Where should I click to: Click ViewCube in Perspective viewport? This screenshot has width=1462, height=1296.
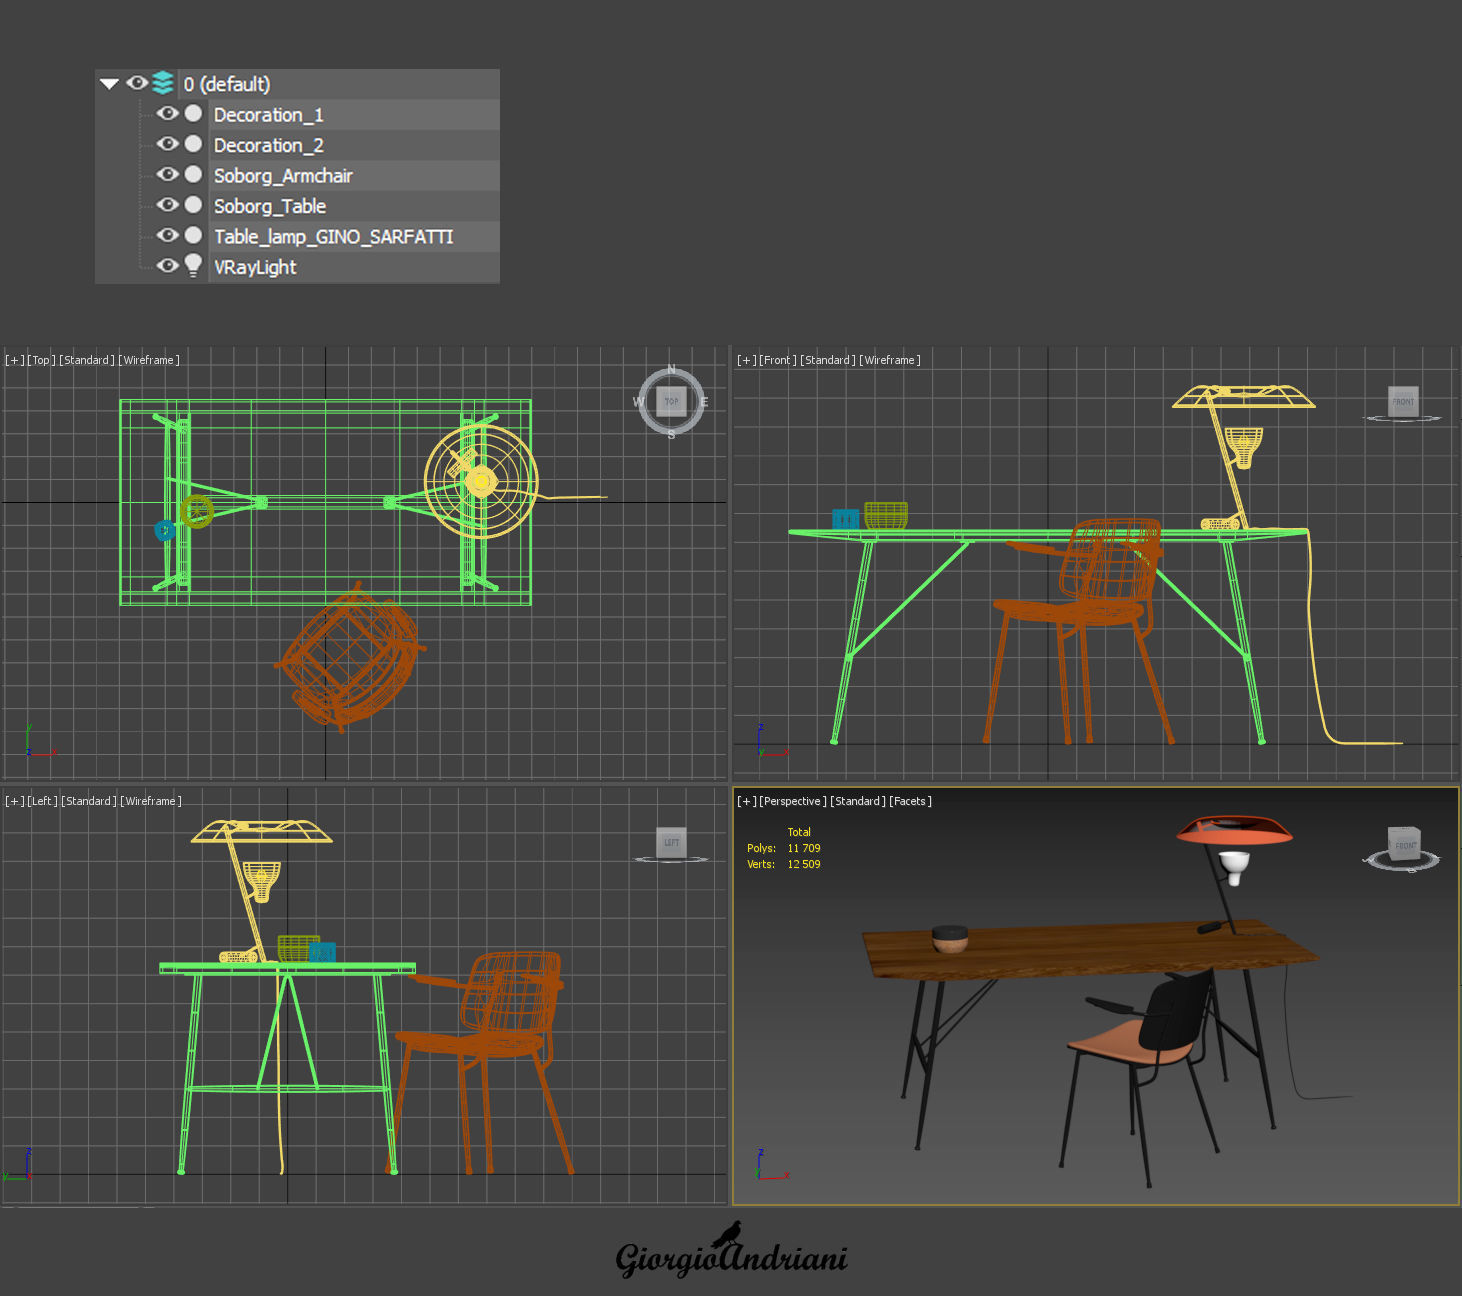[1404, 844]
